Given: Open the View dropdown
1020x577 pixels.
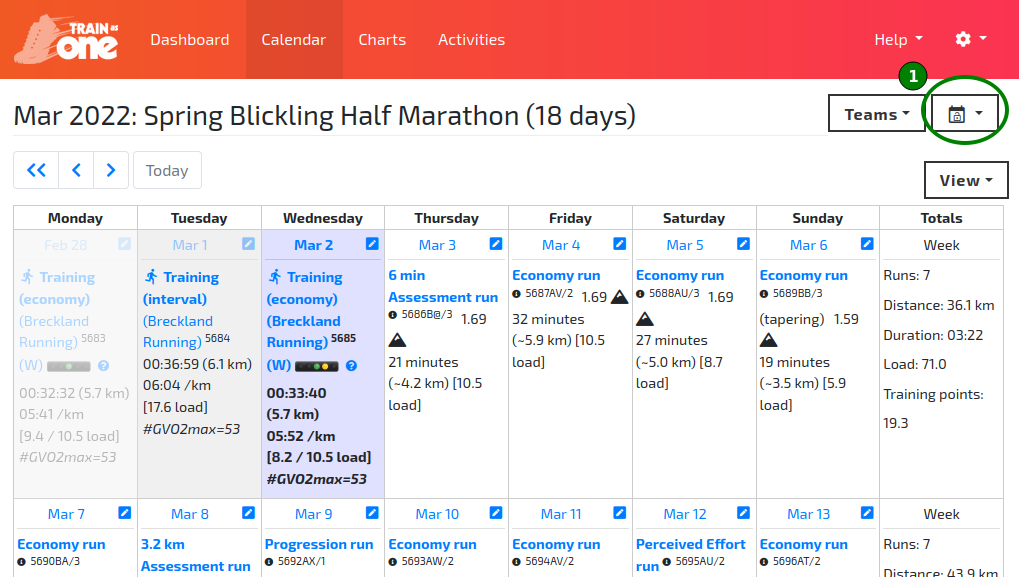Looking at the screenshot, I should click(964, 180).
